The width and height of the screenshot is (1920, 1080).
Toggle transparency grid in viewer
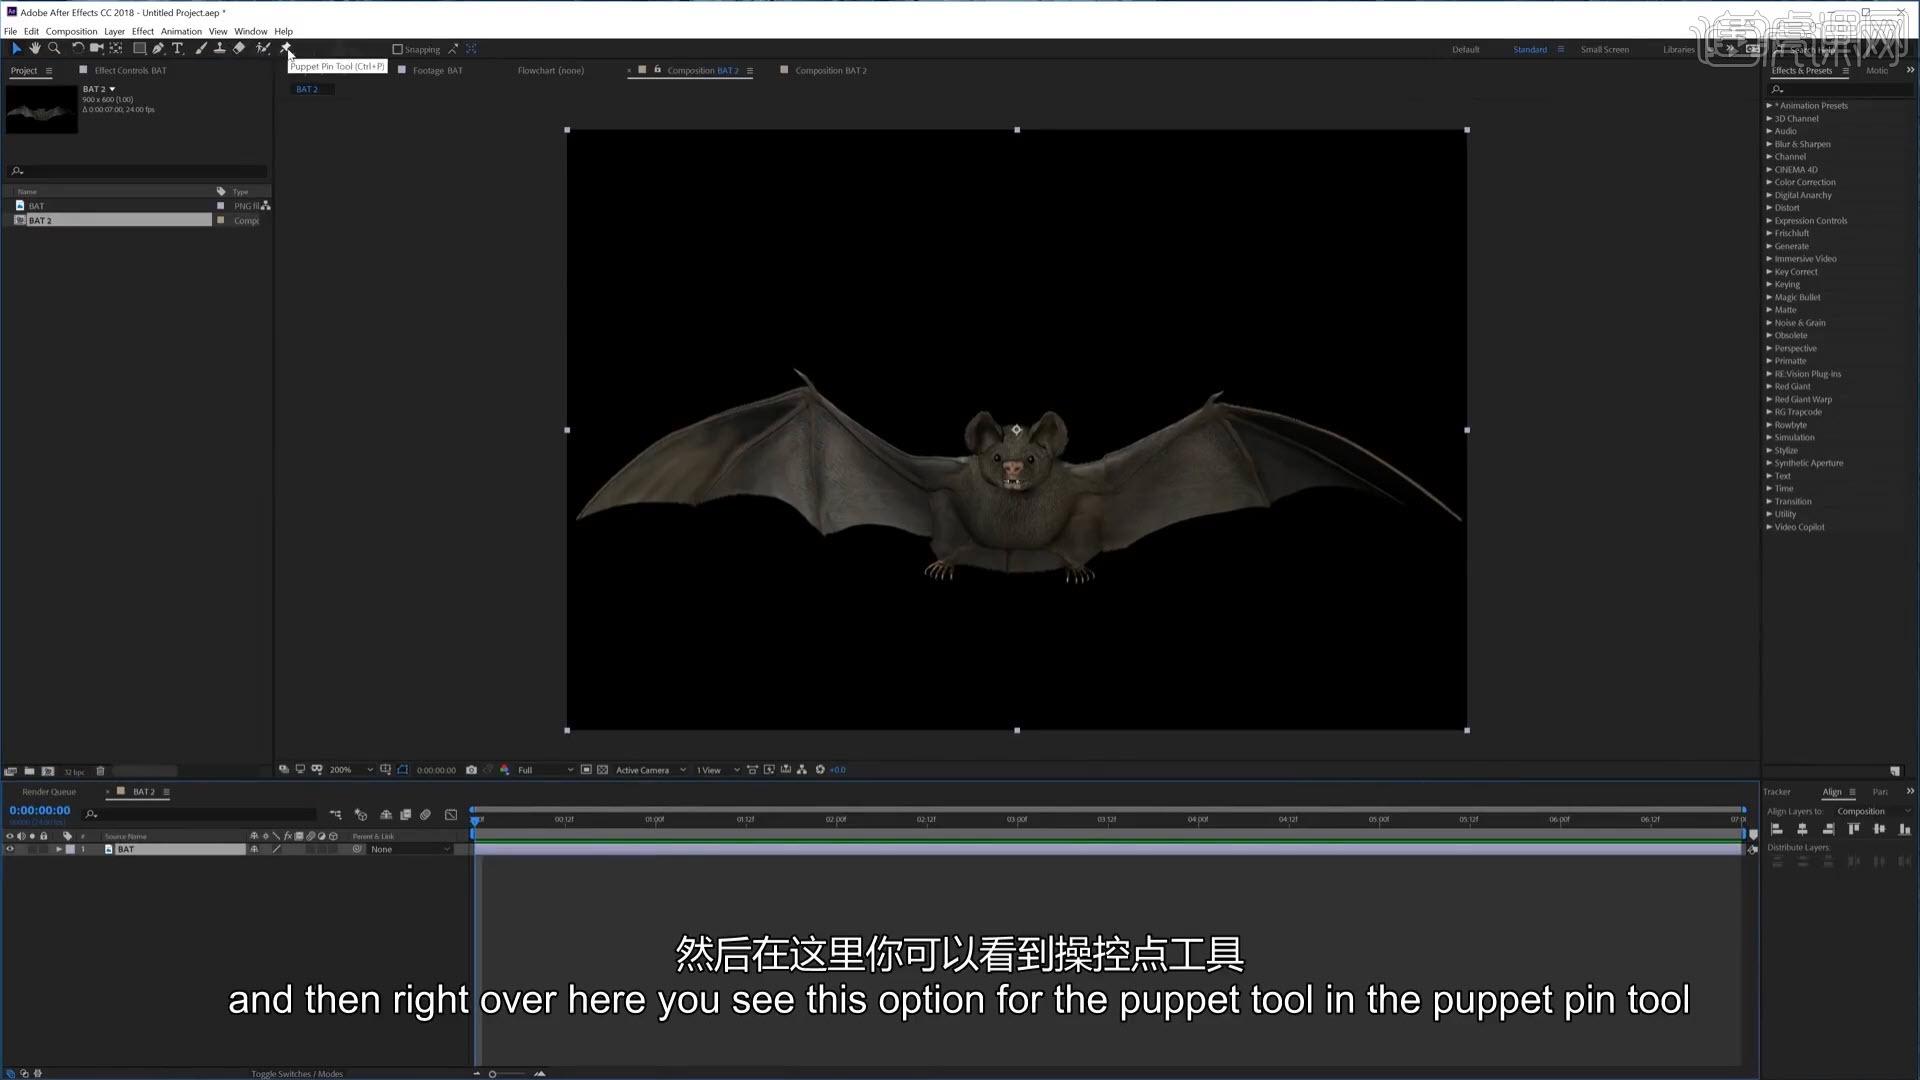click(x=603, y=770)
